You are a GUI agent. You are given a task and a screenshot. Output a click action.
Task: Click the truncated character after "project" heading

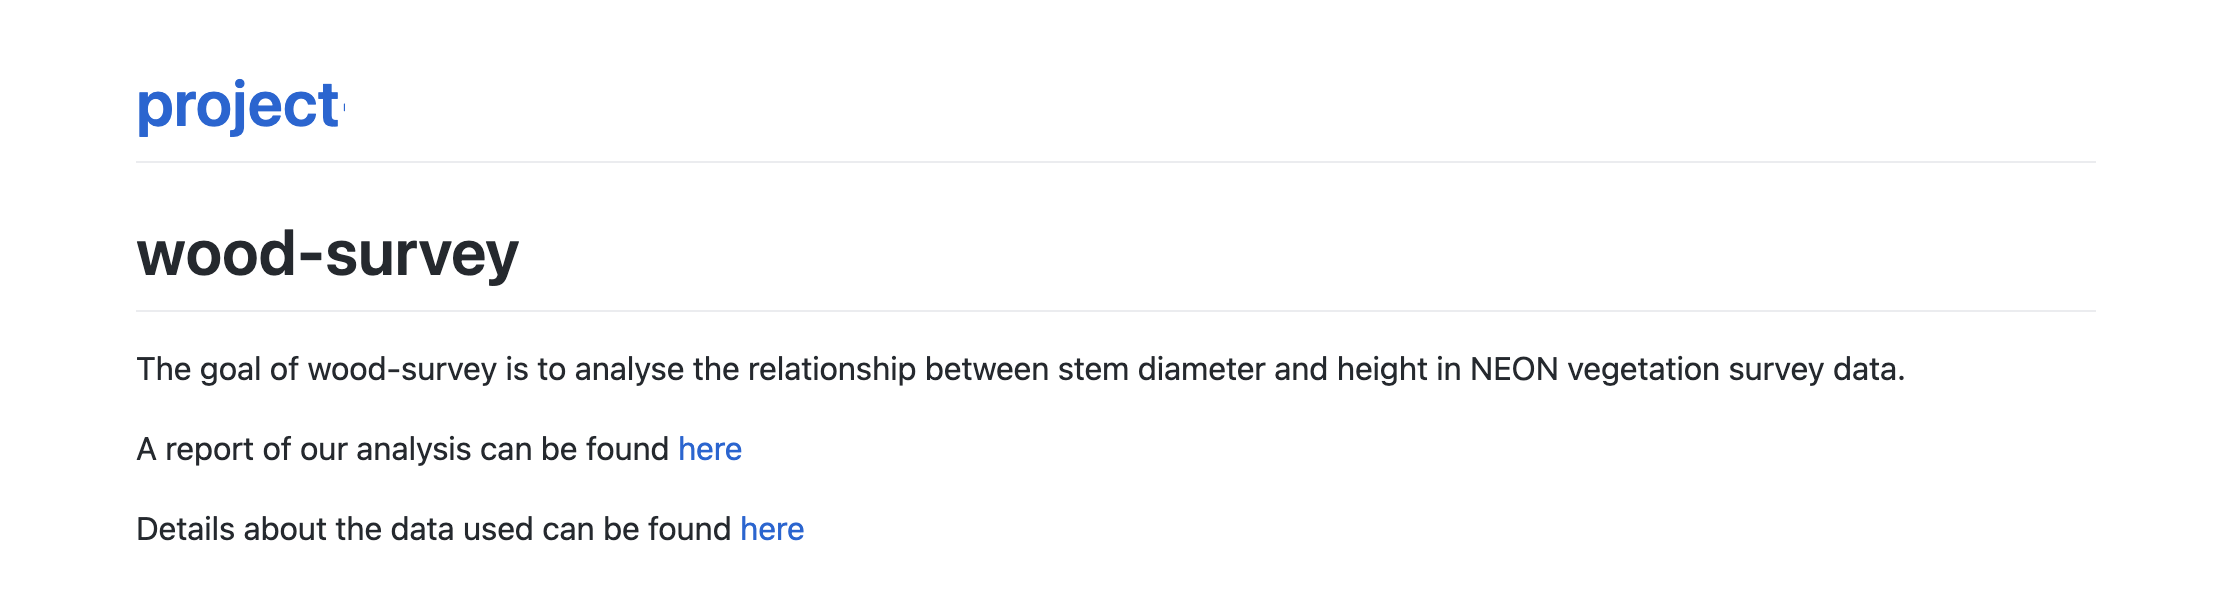tap(342, 106)
